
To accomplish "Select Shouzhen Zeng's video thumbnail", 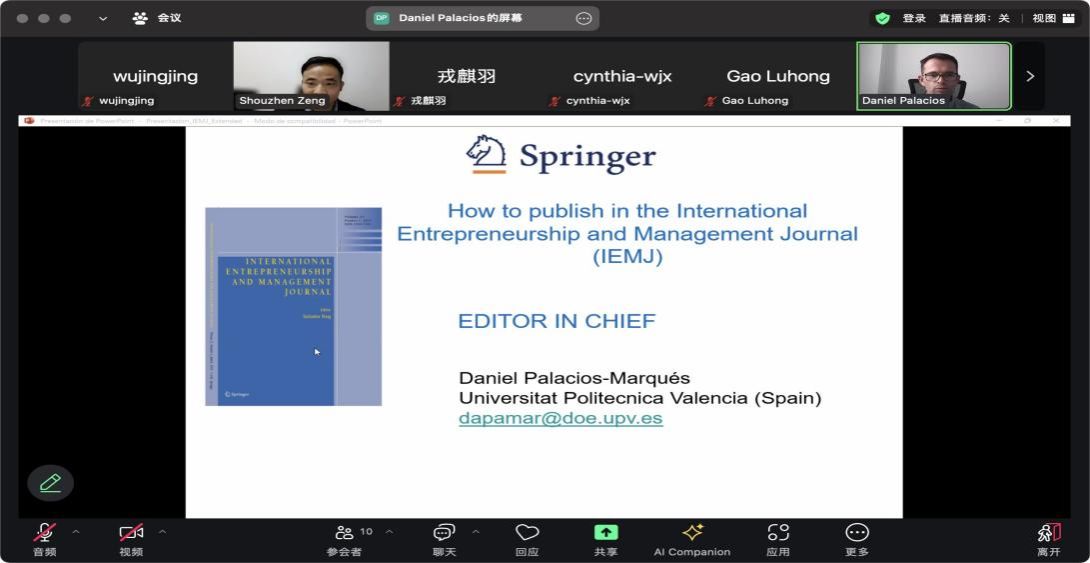I will (311, 76).
